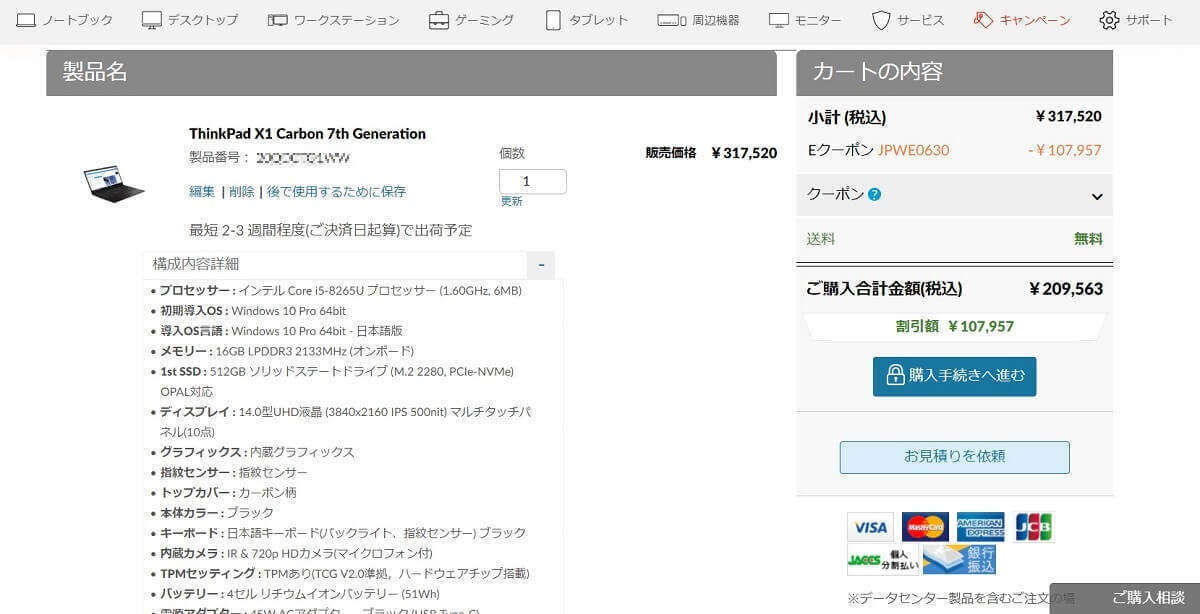The width and height of the screenshot is (1200, 614).
Task: Click the JACCS 個人分割払い logo
Action: tap(882, 560)
